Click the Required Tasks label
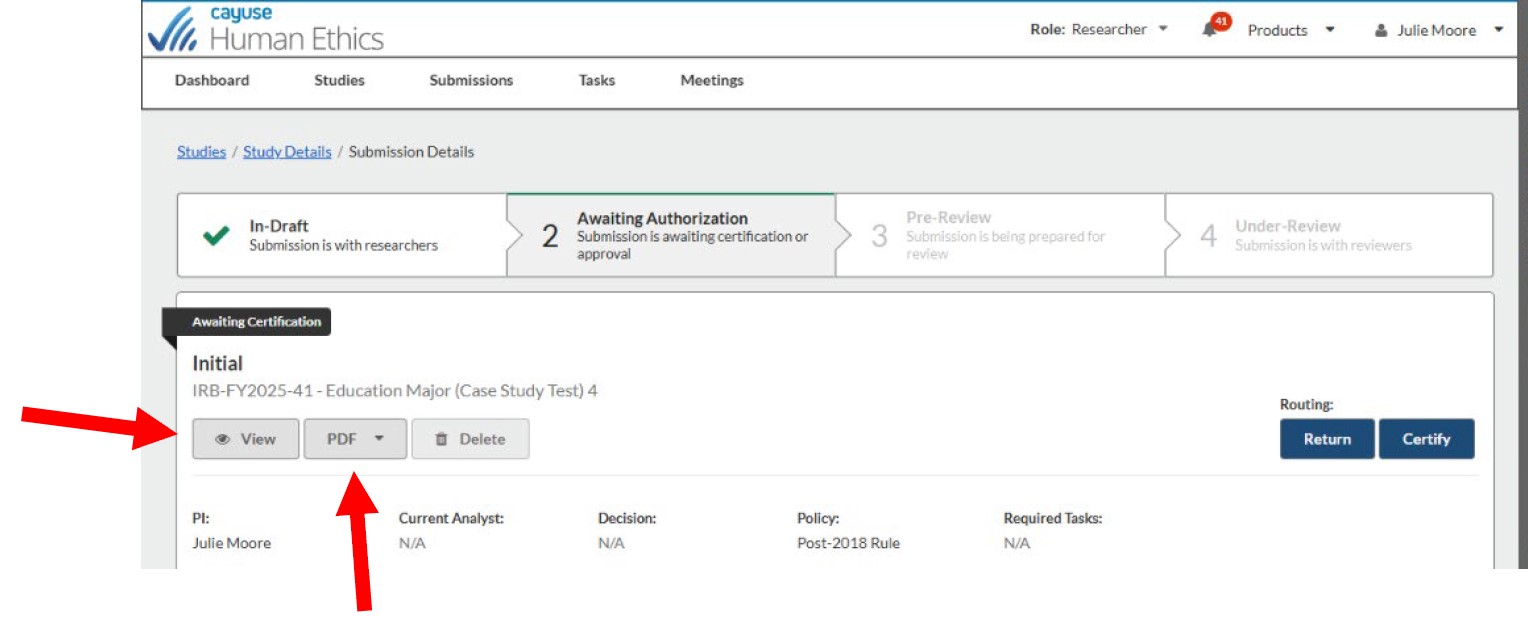1528x617 pixels. pyautogui.click(x=1053, y=518)
